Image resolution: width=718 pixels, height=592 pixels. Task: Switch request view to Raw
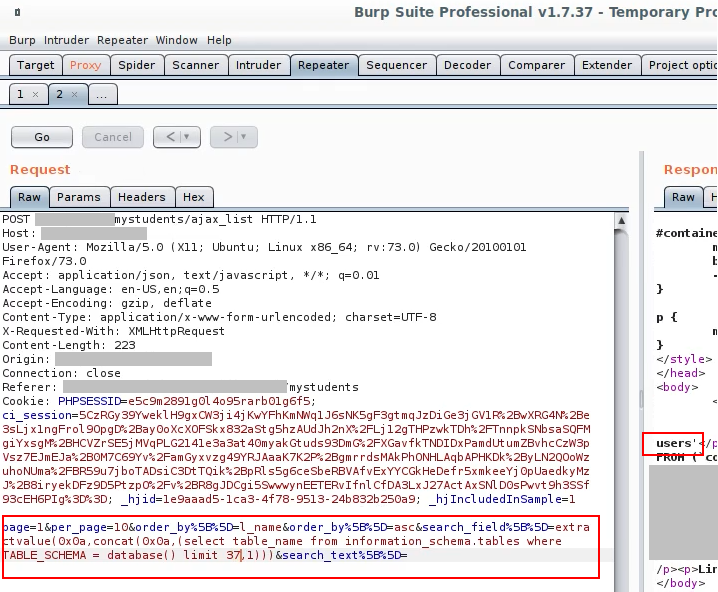29,197
